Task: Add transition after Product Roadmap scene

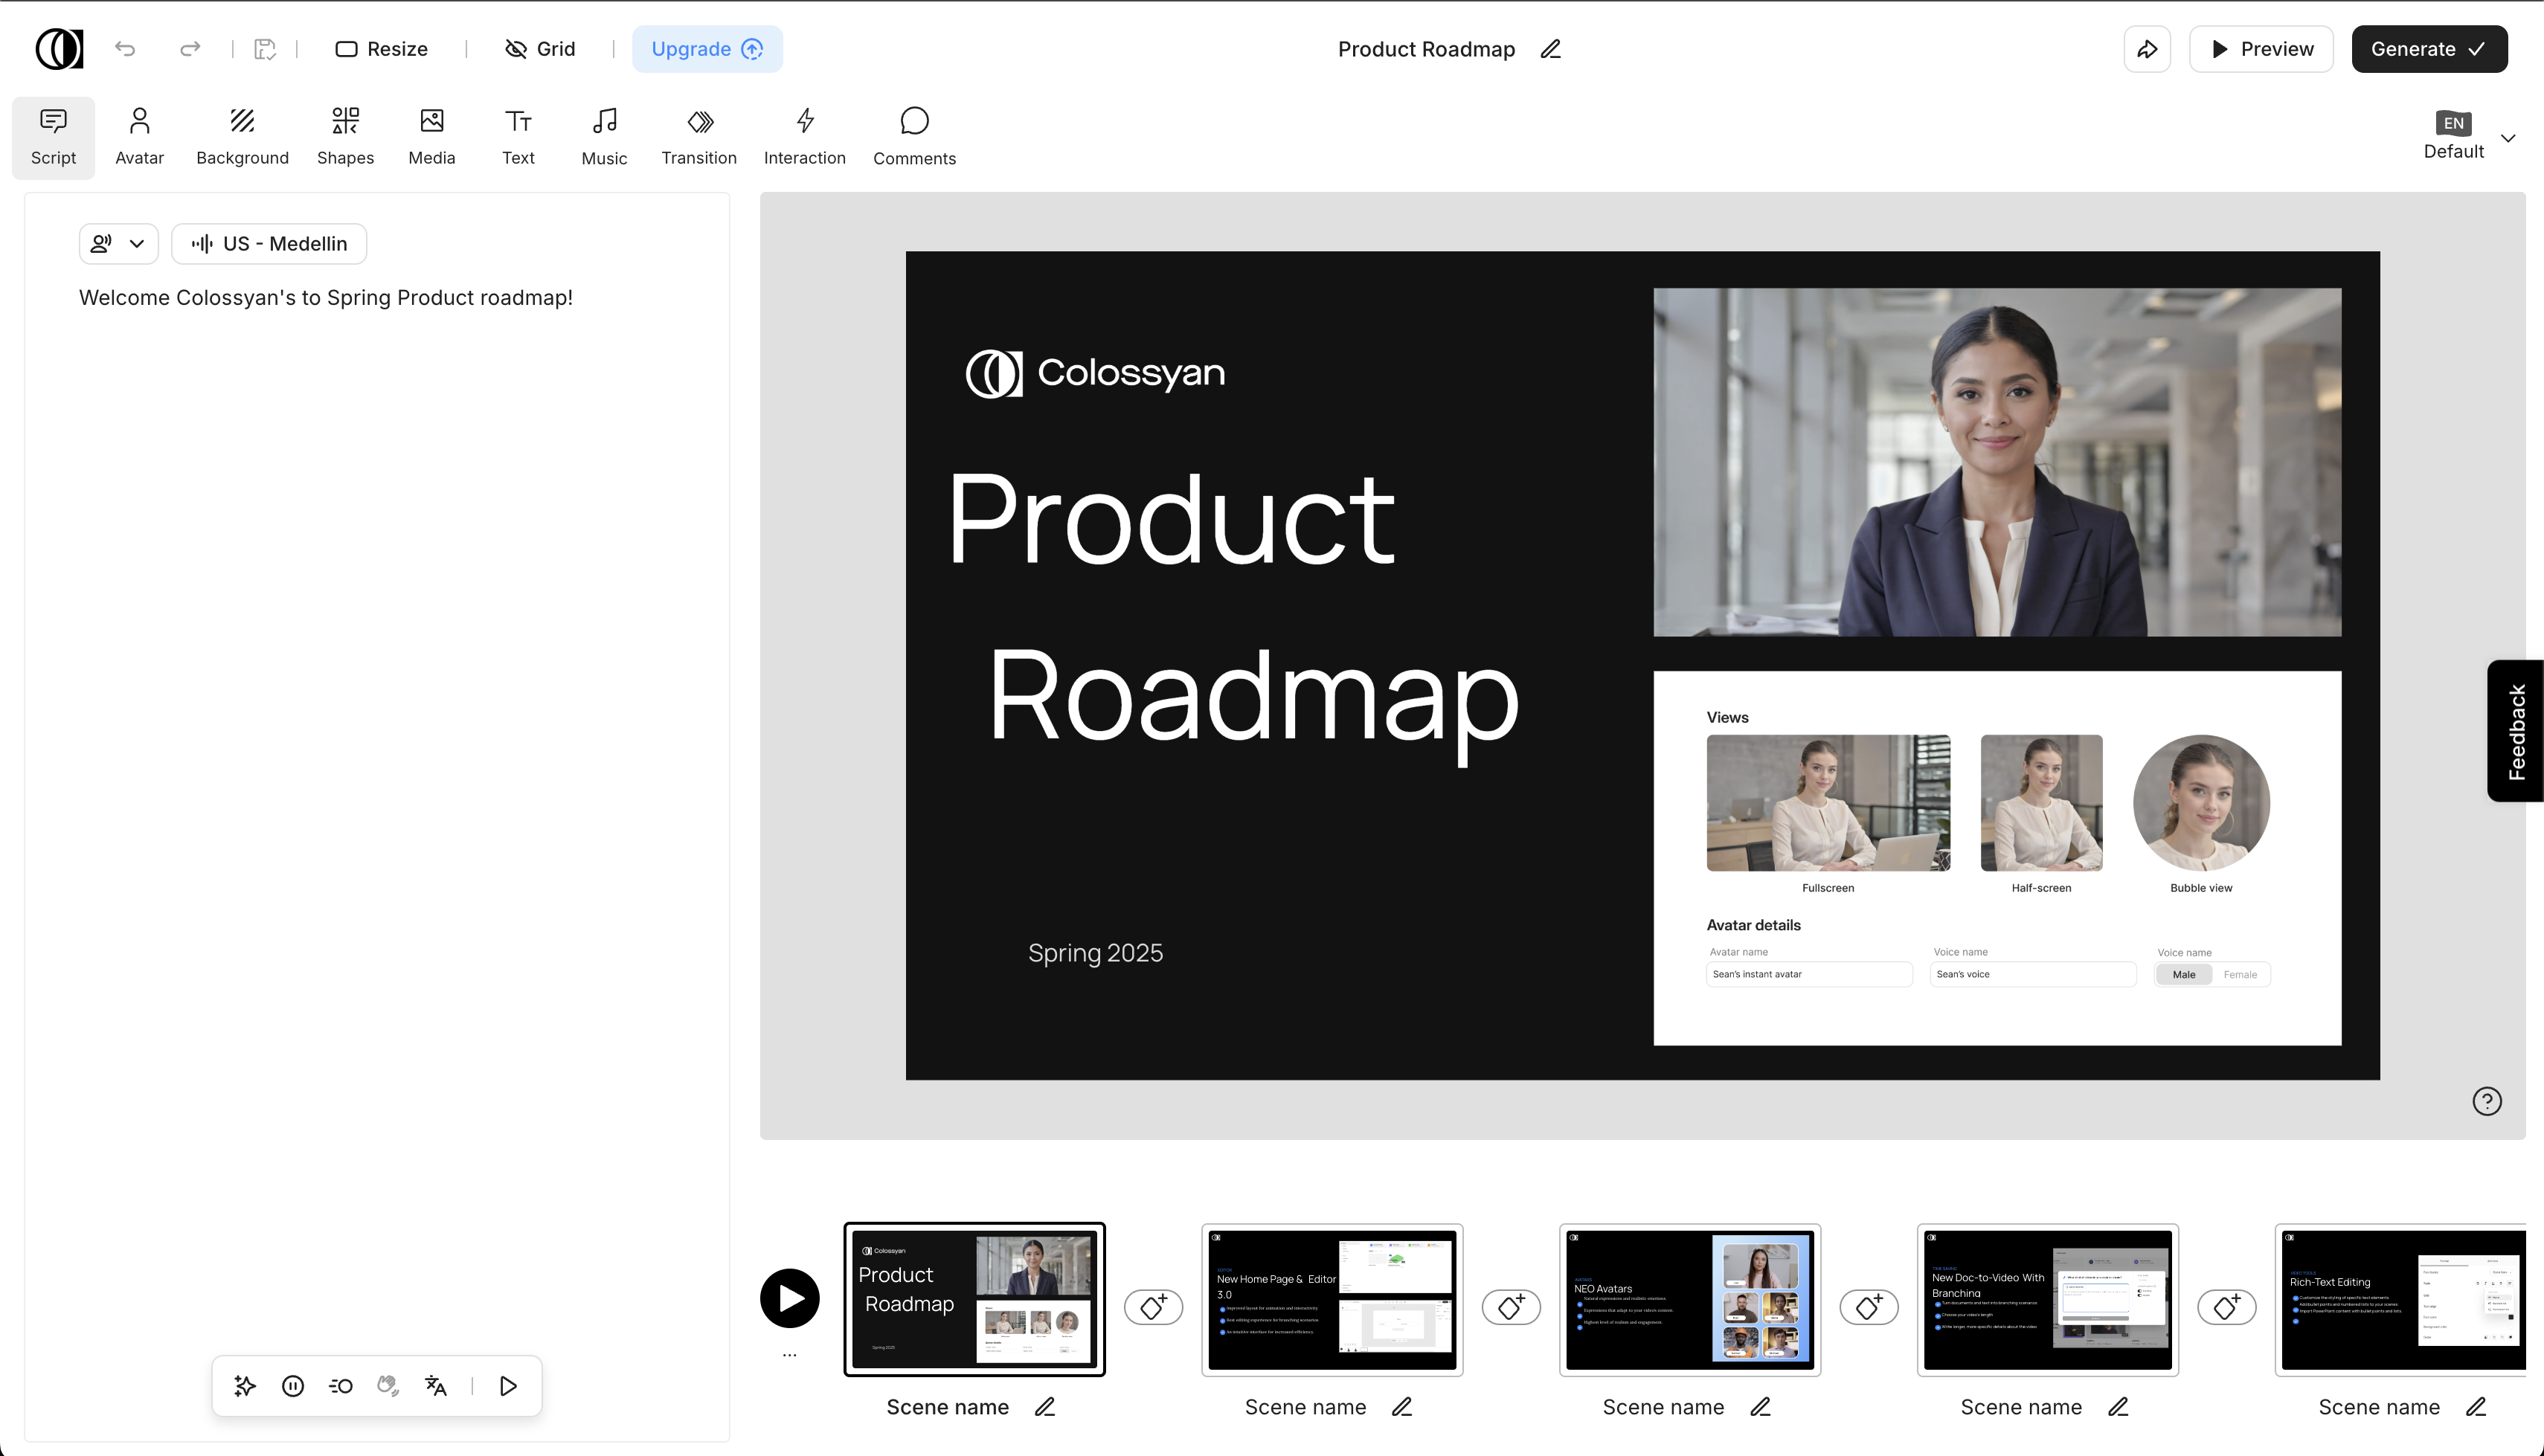Action: (x=1154, y=1306)
